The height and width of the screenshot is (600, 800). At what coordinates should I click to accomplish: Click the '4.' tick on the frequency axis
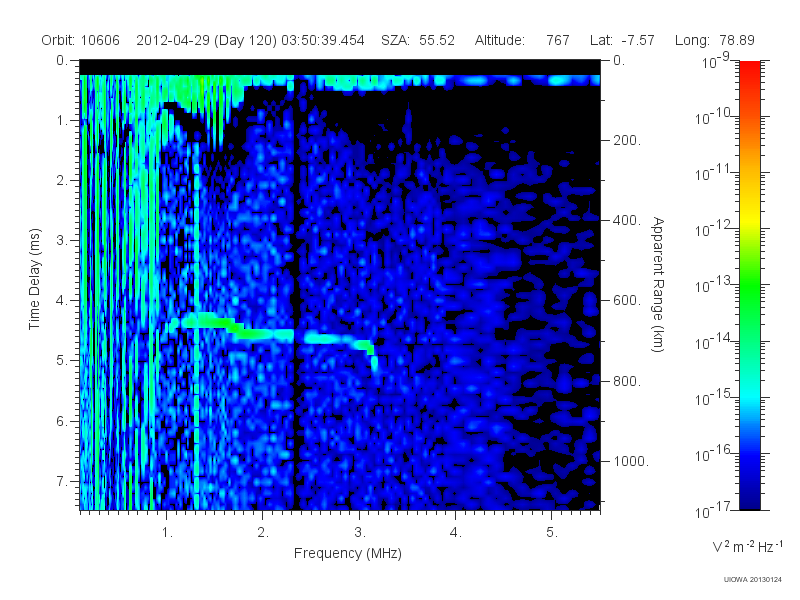(x=456, y=532)
